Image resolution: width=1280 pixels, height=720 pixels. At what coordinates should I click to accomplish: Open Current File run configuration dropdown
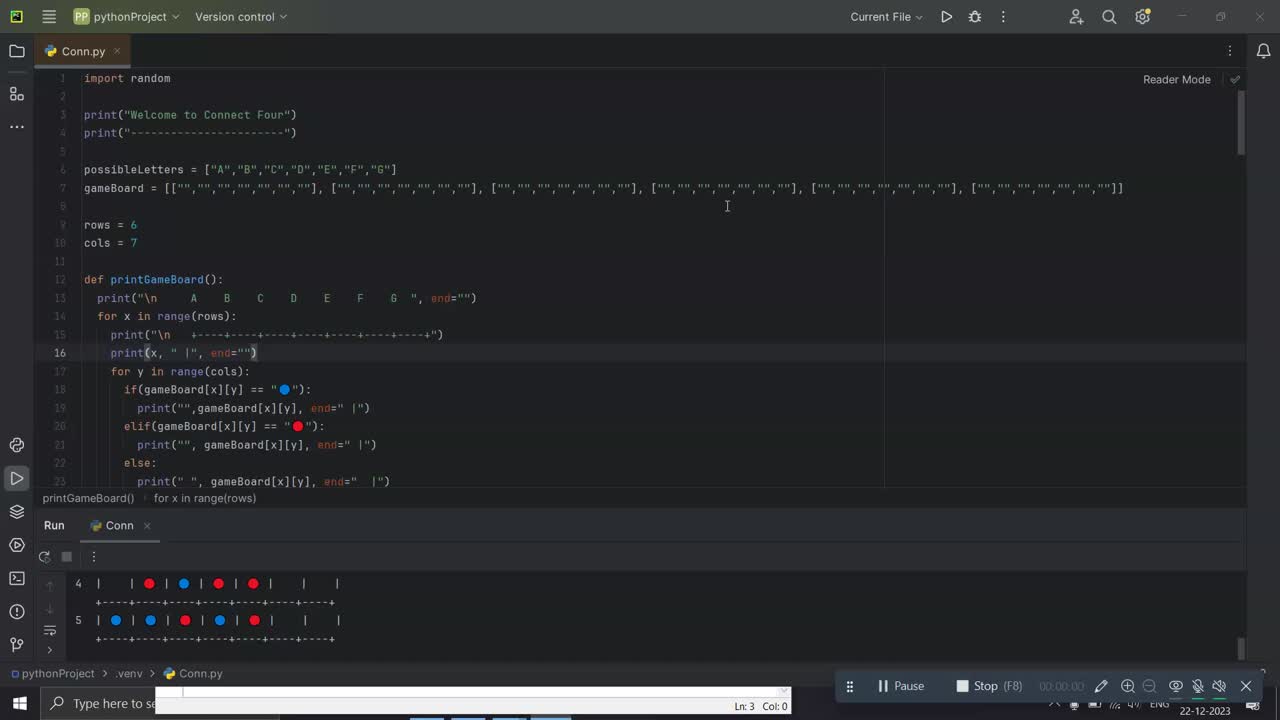pos(886,17)
